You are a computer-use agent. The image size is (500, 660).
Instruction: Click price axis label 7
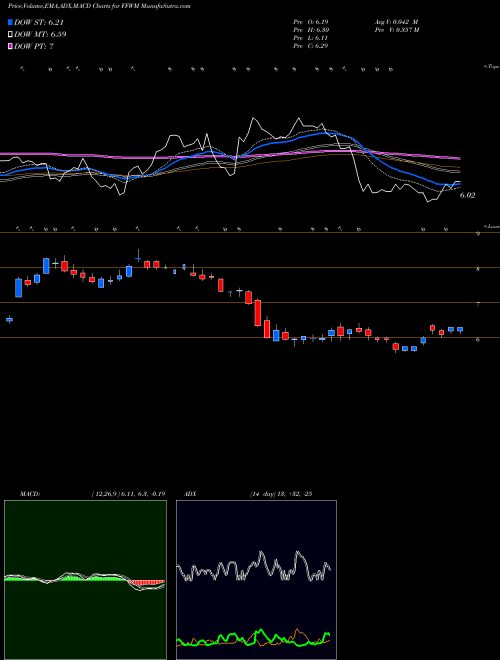(478, 304)
